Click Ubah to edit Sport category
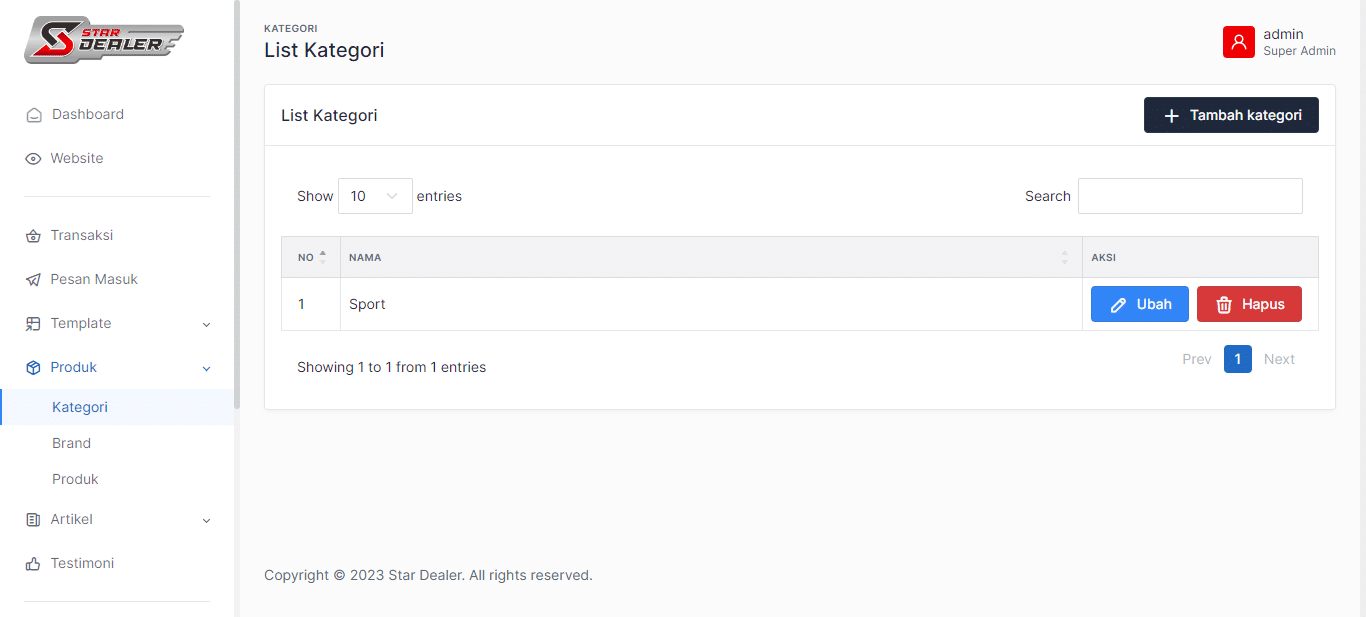Screen dimensions: 1366x617 click(x=1139, y=304)
